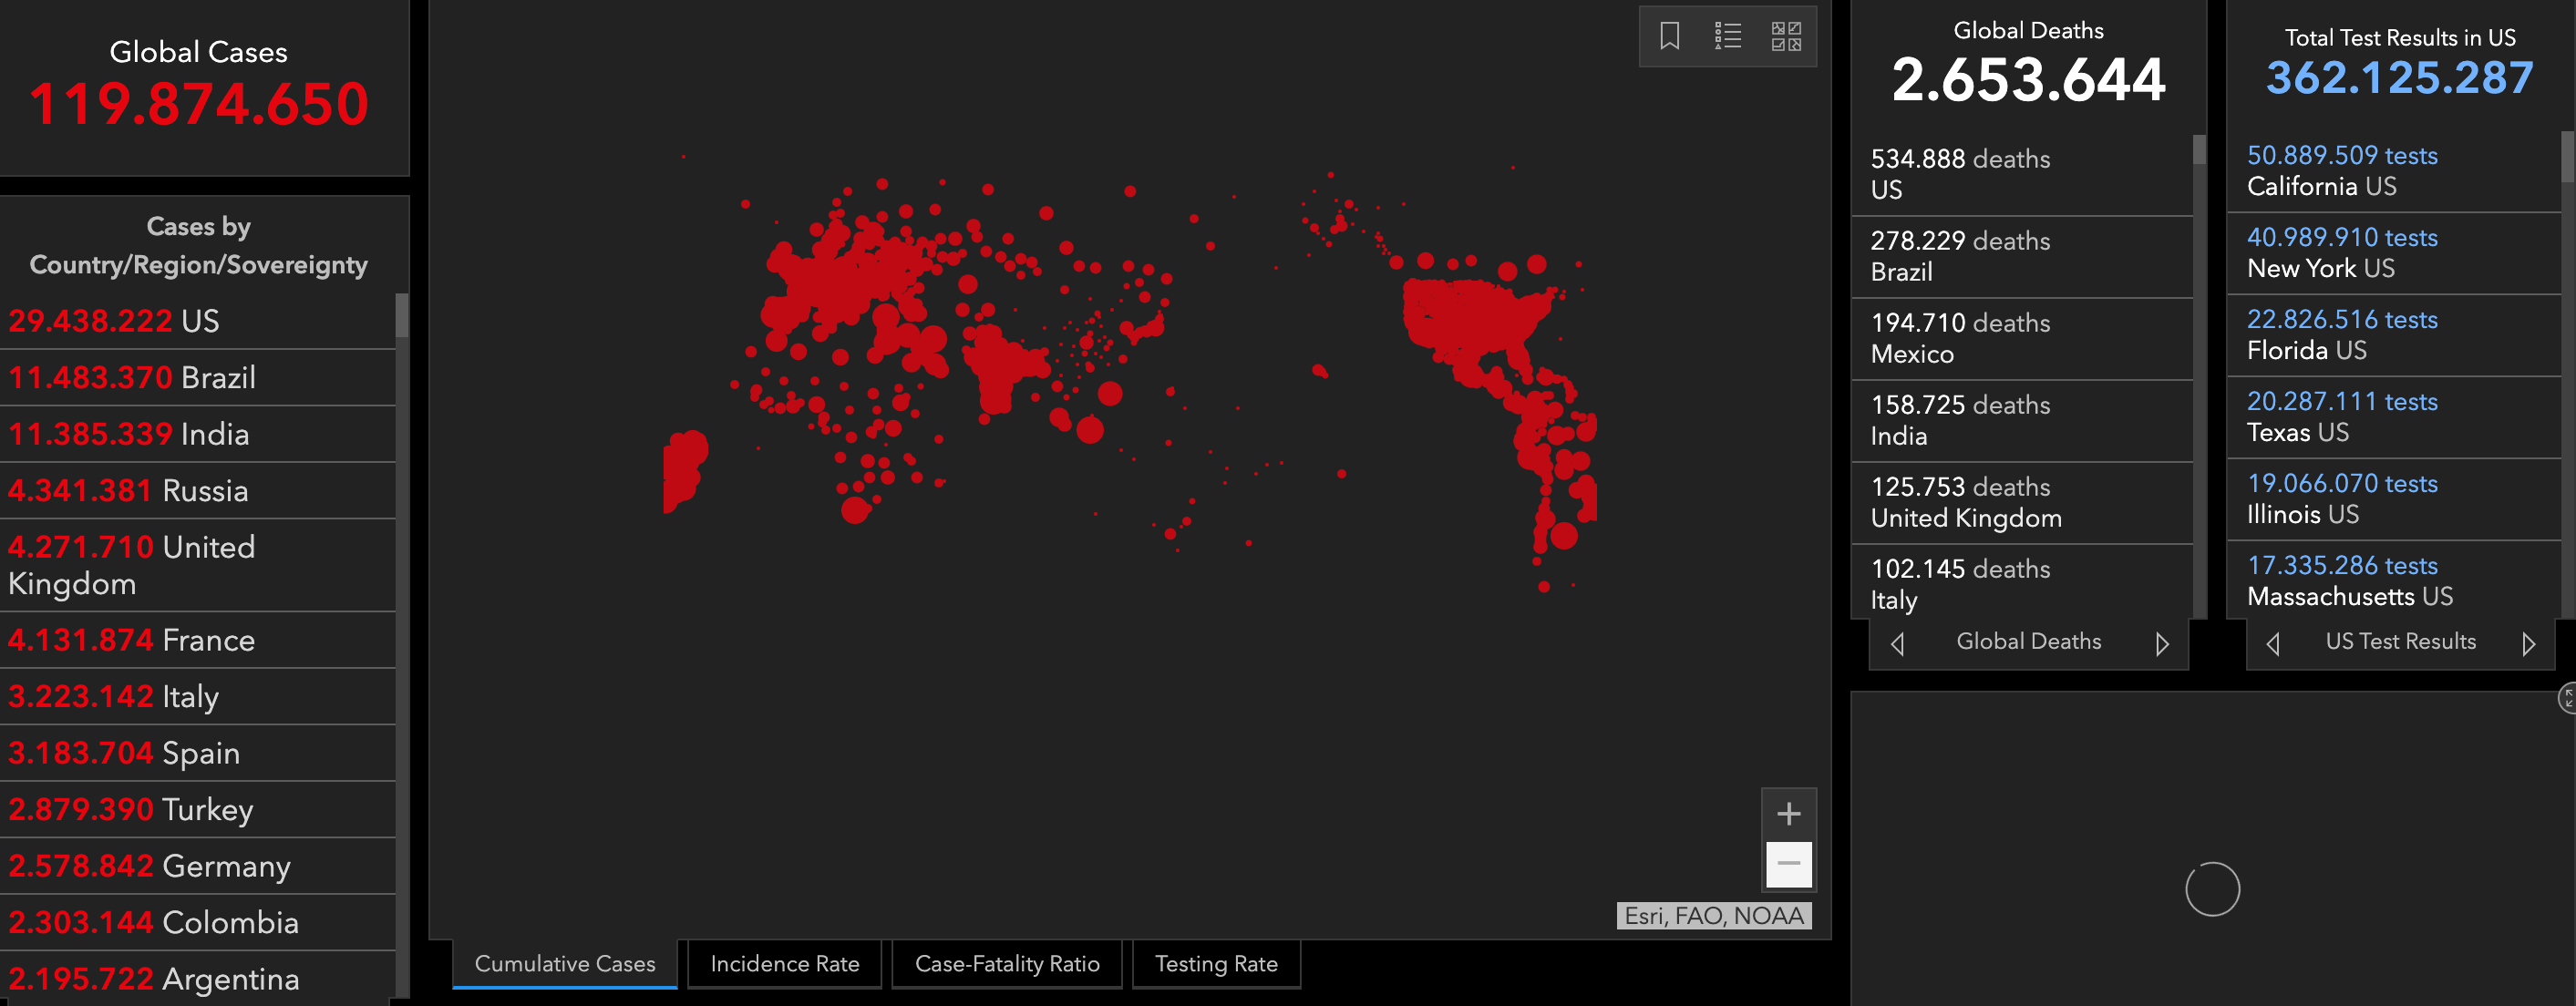Image resolution: width=2576 pixels, height=1006 pixels.
Task: Open the legend list icon
Action: point(1727,36)
